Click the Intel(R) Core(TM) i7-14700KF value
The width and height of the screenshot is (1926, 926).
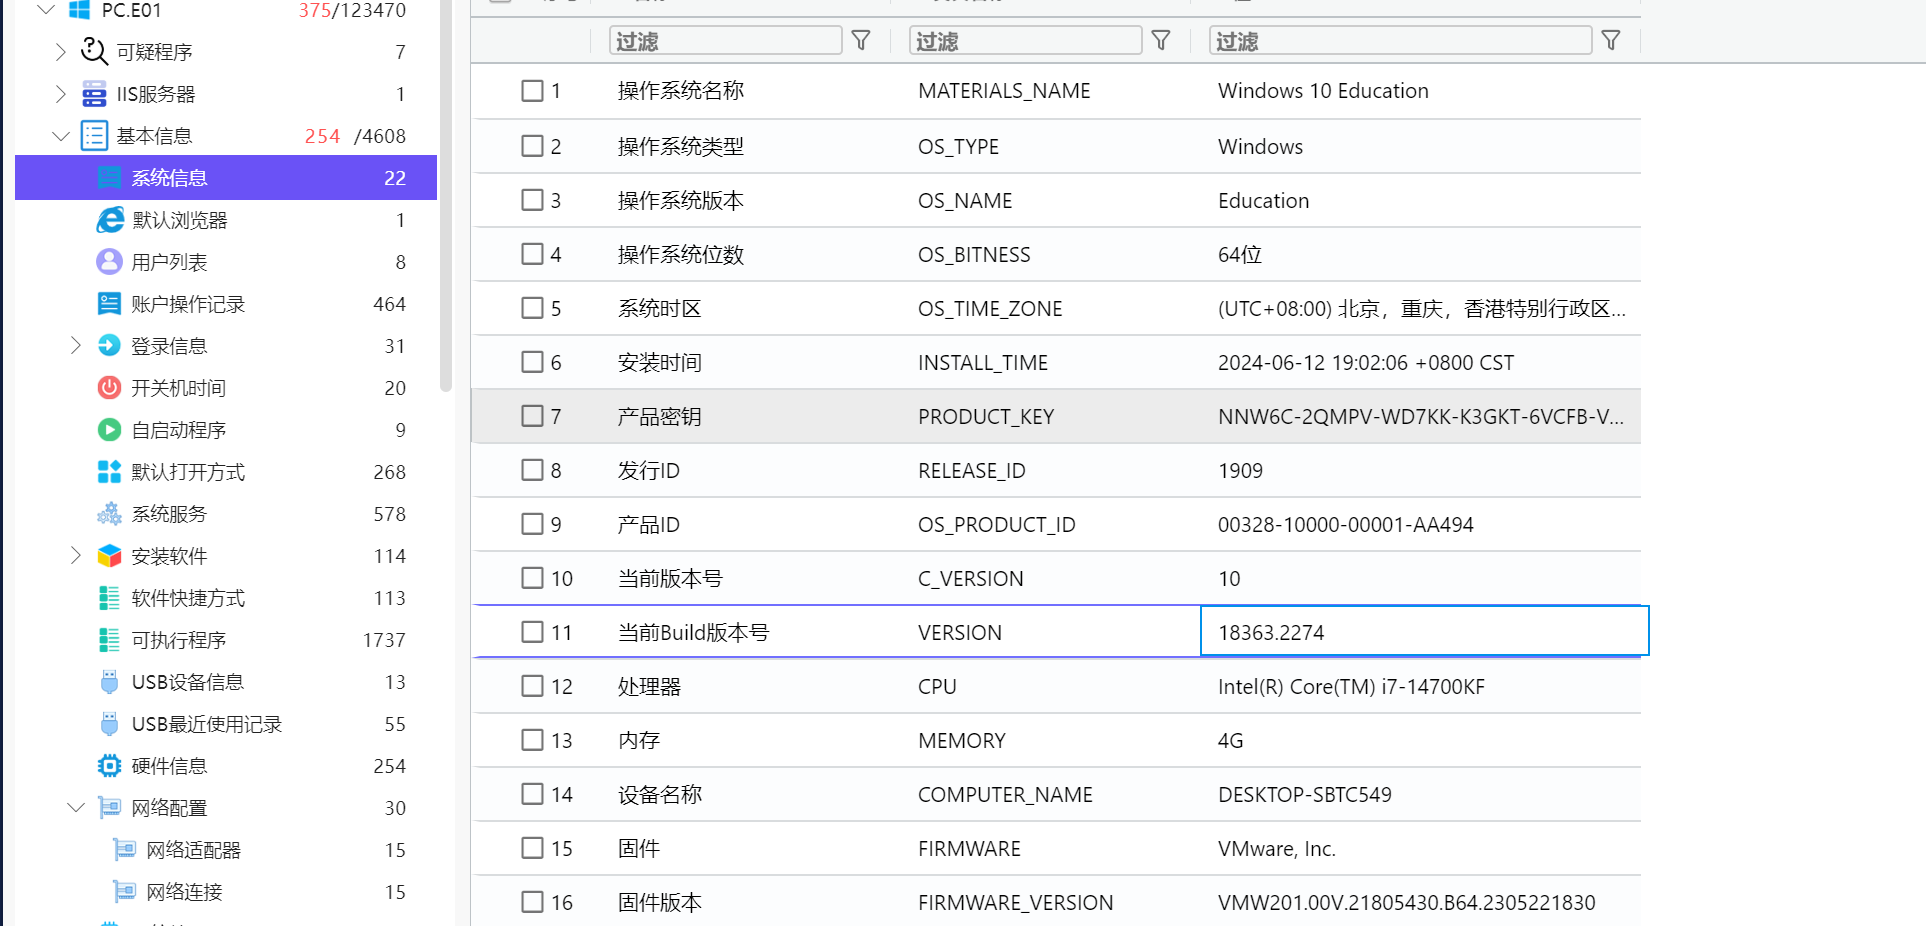click(1351, 686)
